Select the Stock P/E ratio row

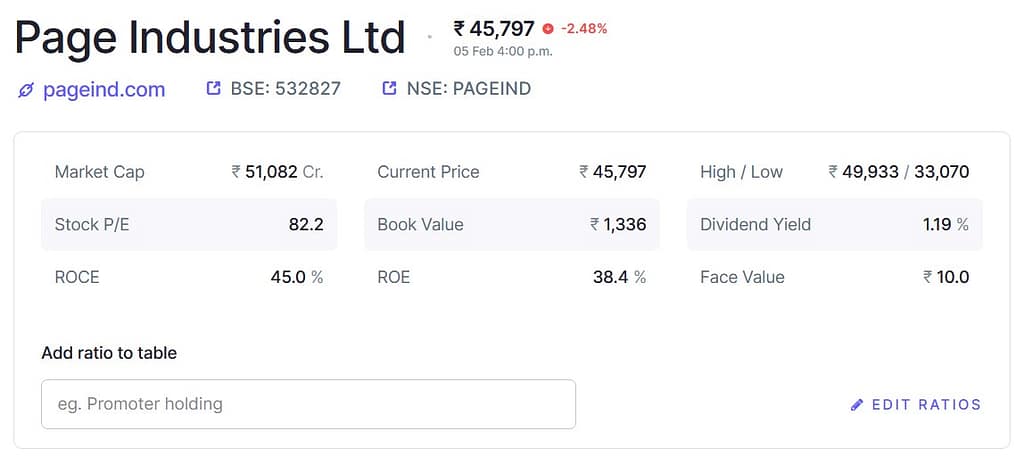click(189, 225)
